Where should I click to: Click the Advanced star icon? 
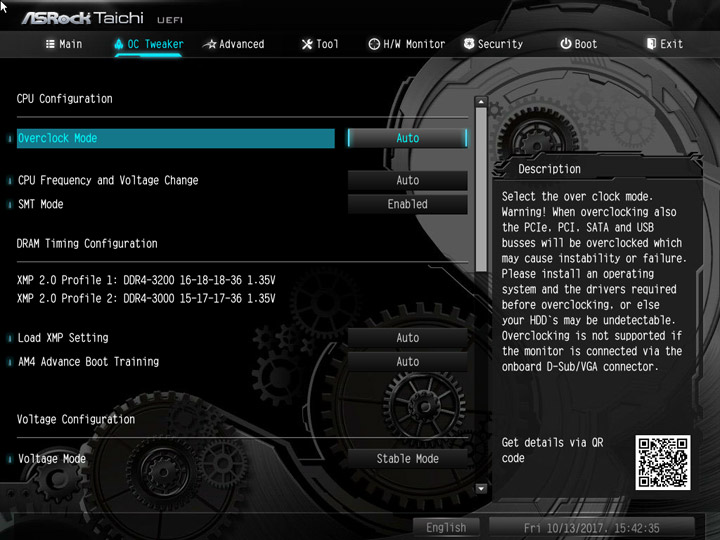210,44
